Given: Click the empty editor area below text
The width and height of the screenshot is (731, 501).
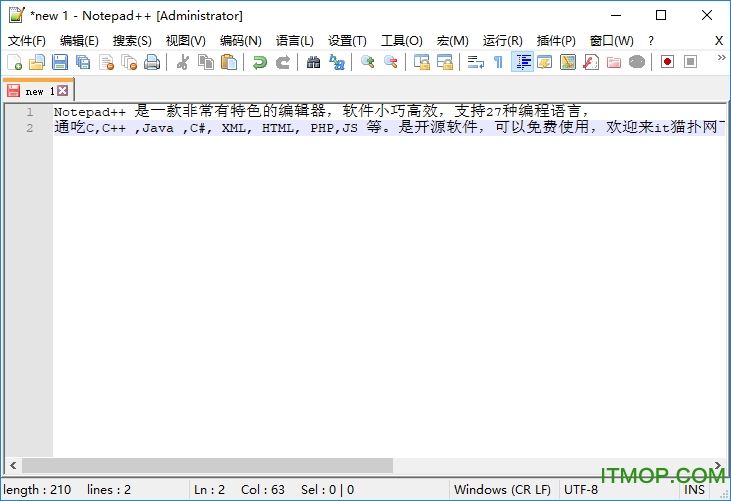Looking at the screenshot, I should click(389, 296).
